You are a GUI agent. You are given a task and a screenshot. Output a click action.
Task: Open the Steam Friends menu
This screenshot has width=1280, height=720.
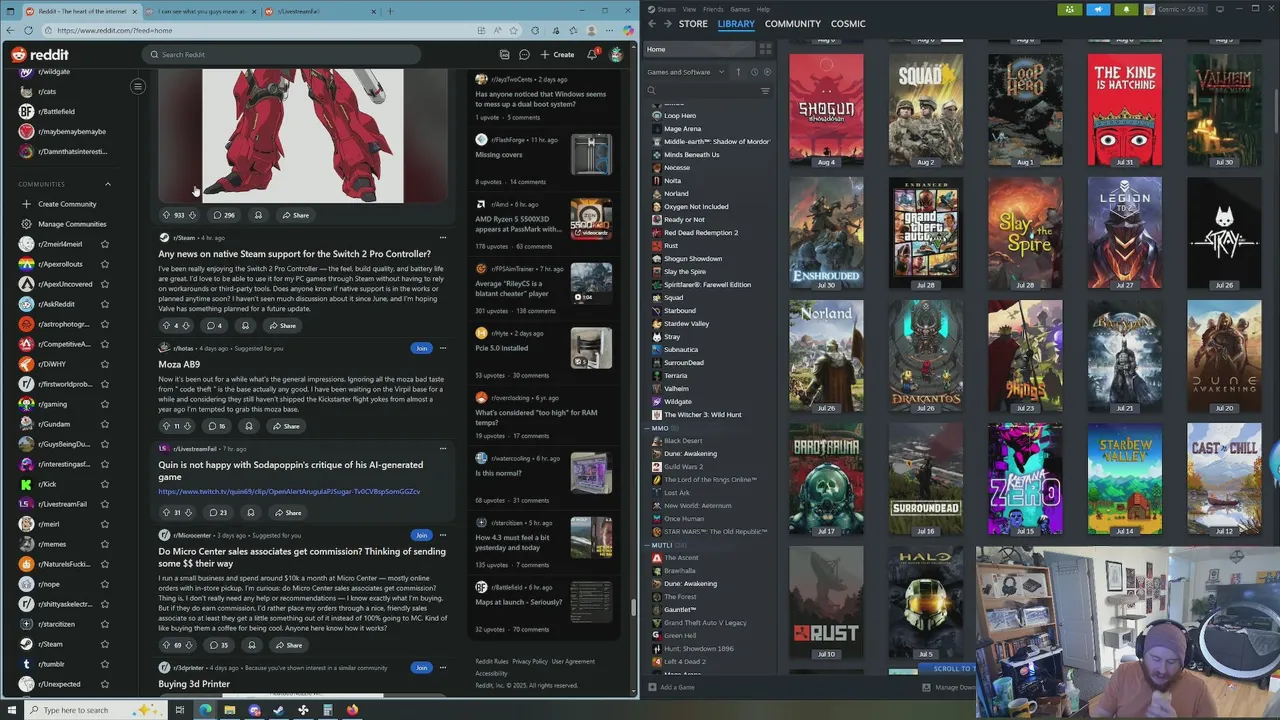(x=713, y=9)
